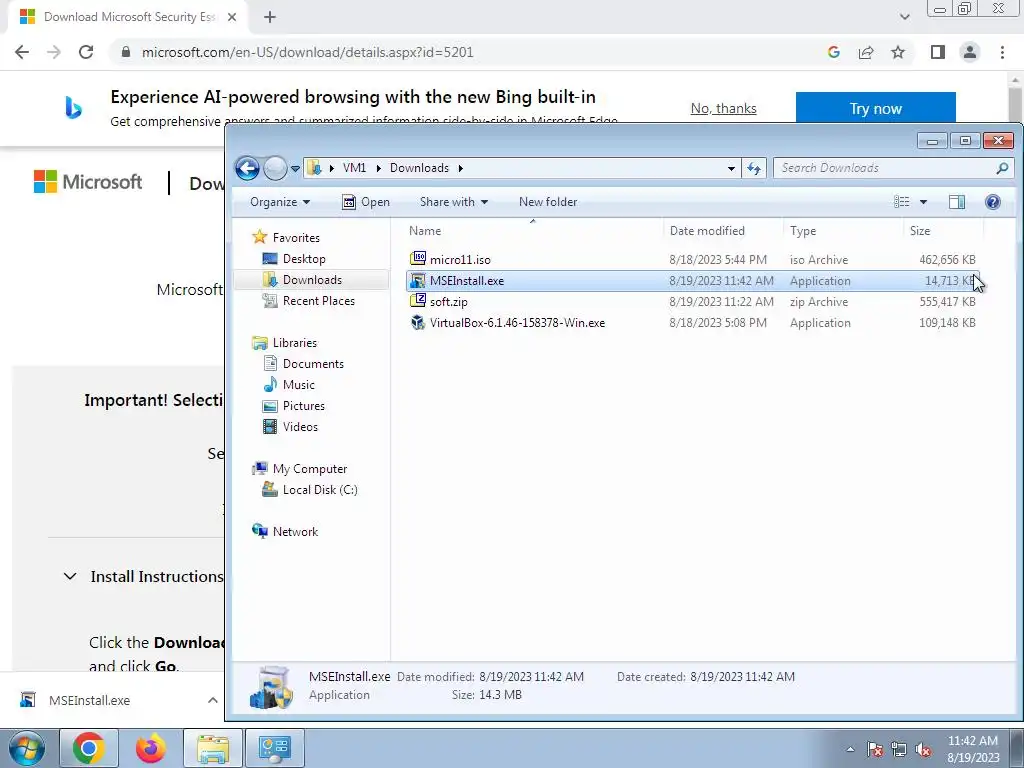
Task: Open the recent pages dropdown beside navigation arrows
Action: pos(295,168)
